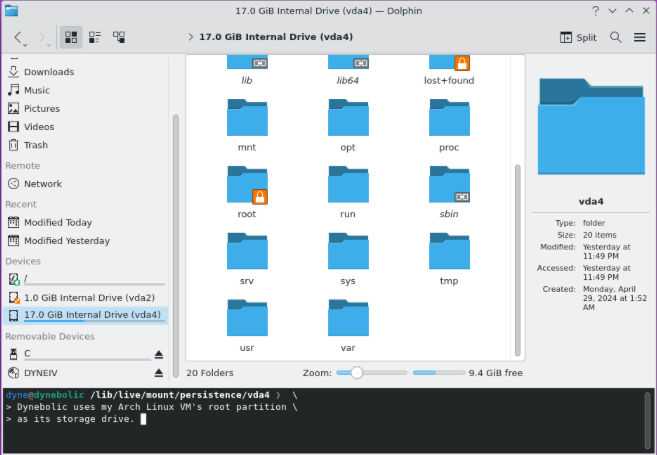Viewport: 657px width, 455px height.
Task: Select the opt folder
Action: (348, 126)
